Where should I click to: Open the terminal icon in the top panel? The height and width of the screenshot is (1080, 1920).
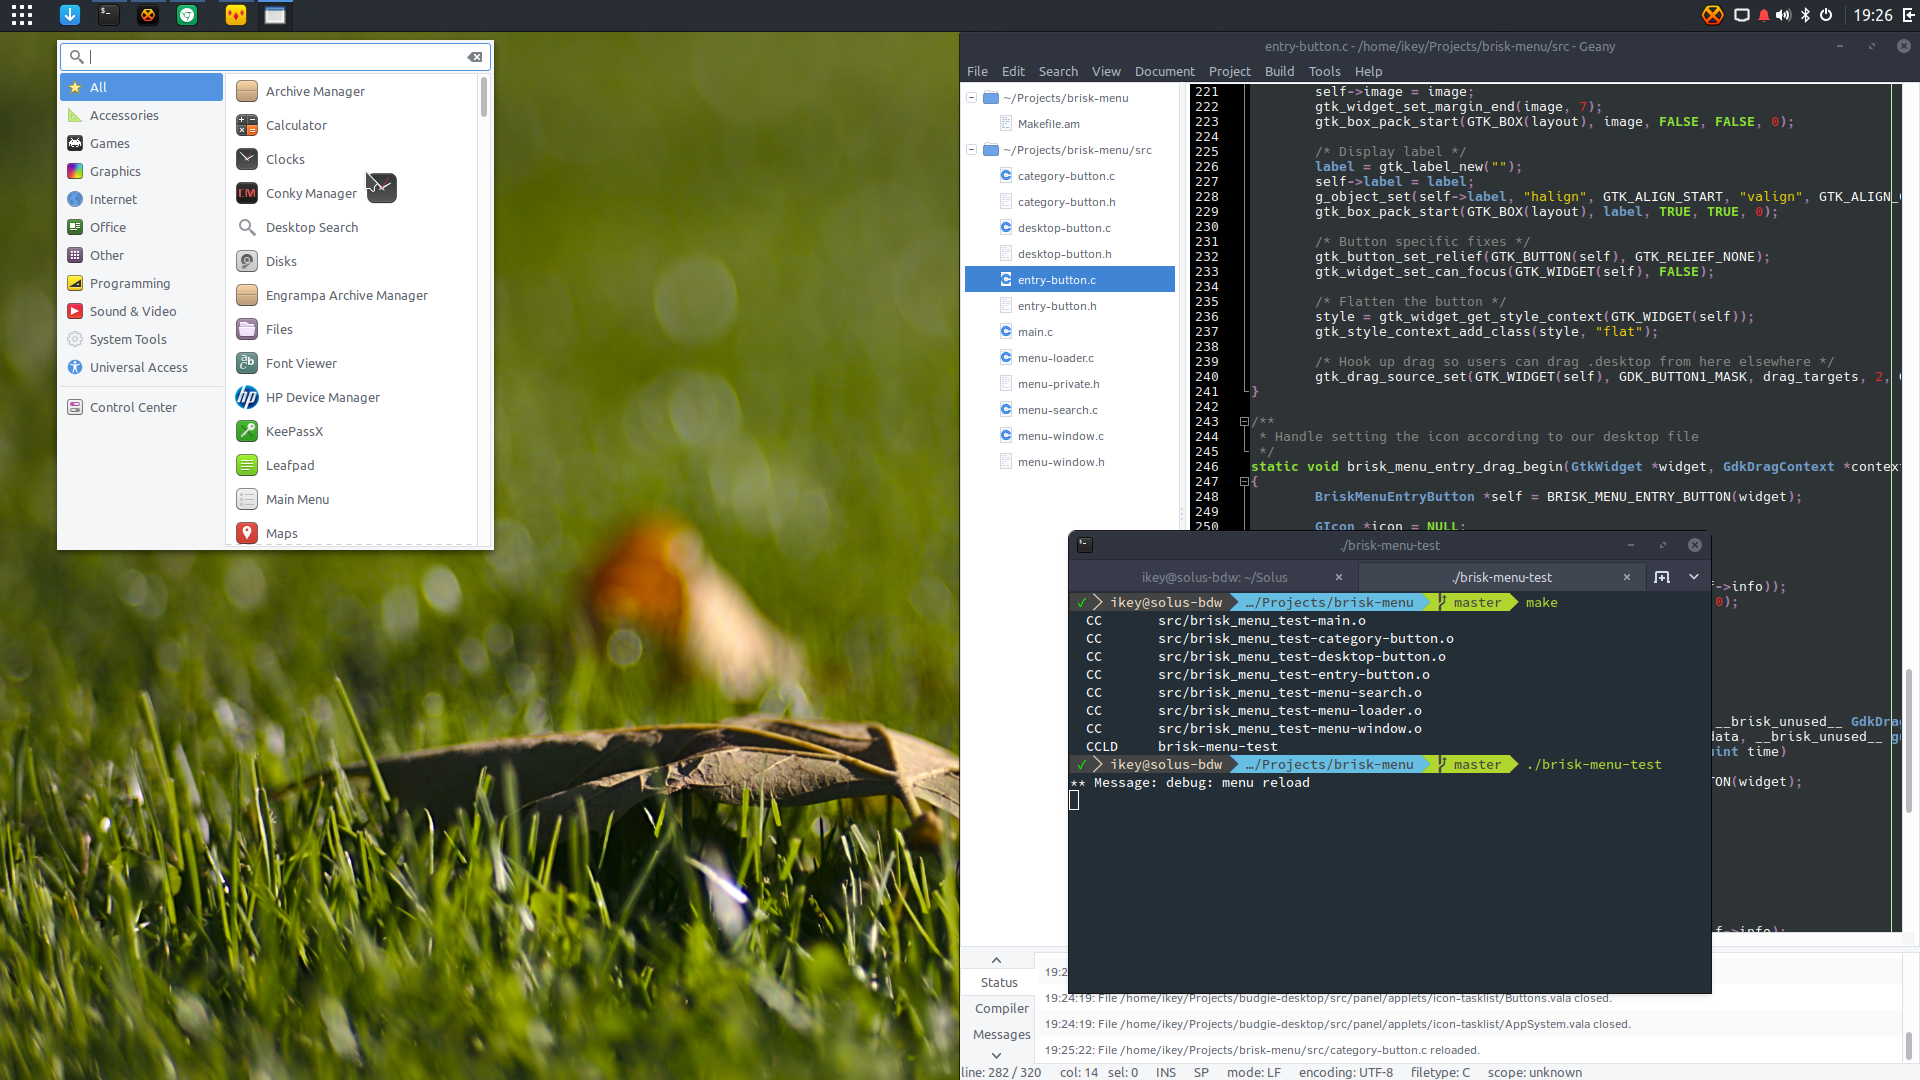tap(109, 15)
